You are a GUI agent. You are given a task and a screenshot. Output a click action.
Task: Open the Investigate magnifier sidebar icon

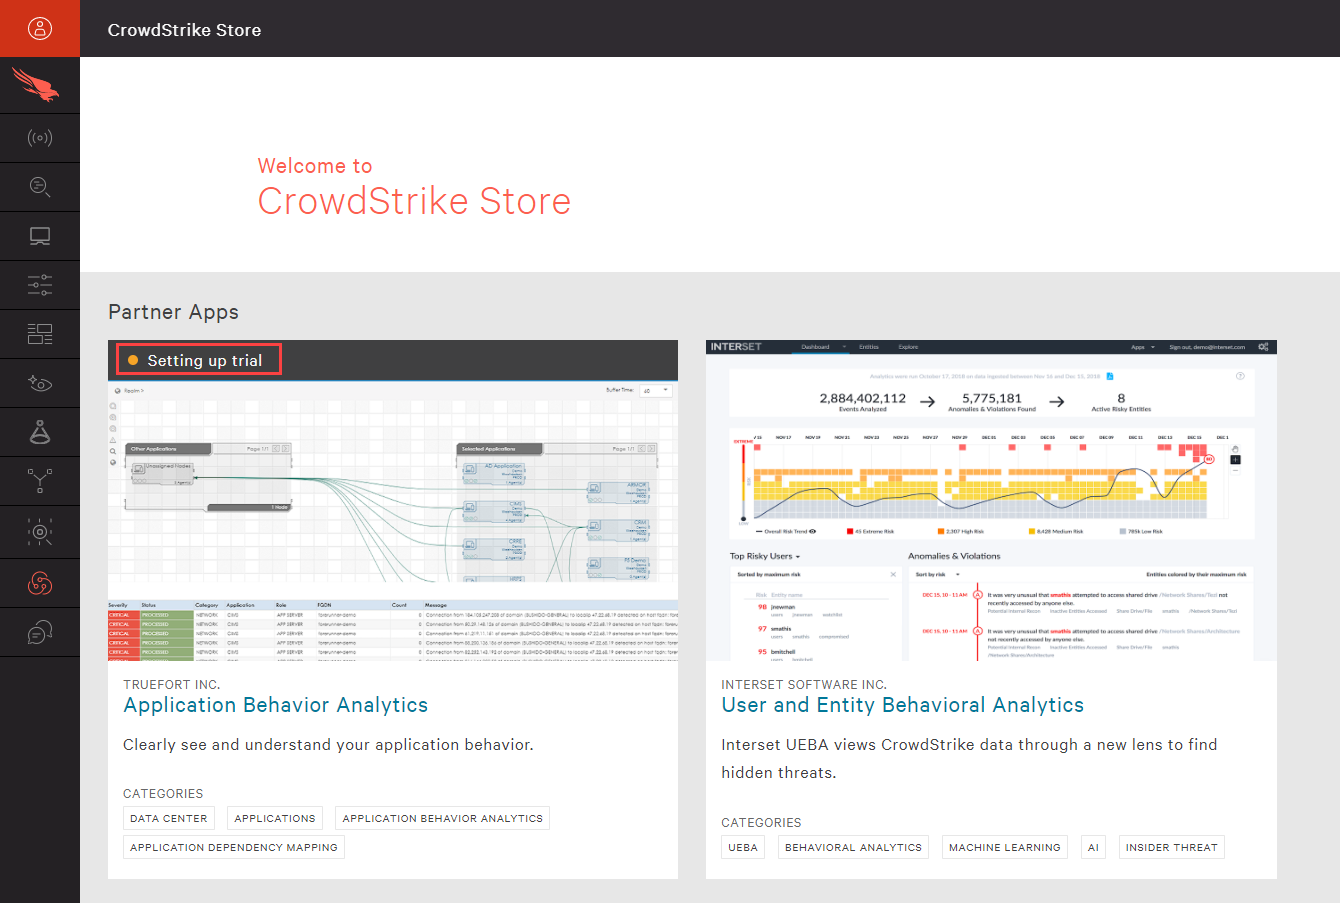click(x=40, y=187)
